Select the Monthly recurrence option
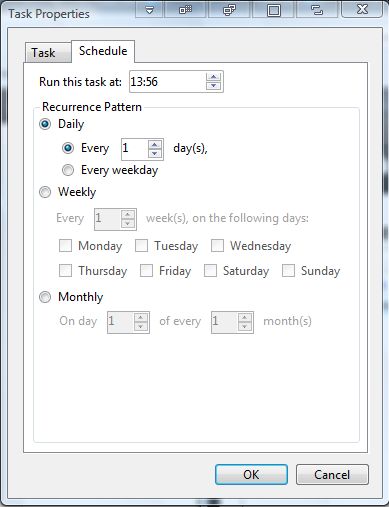Screen dimensions: 389x507 click(x=45, y=297)
